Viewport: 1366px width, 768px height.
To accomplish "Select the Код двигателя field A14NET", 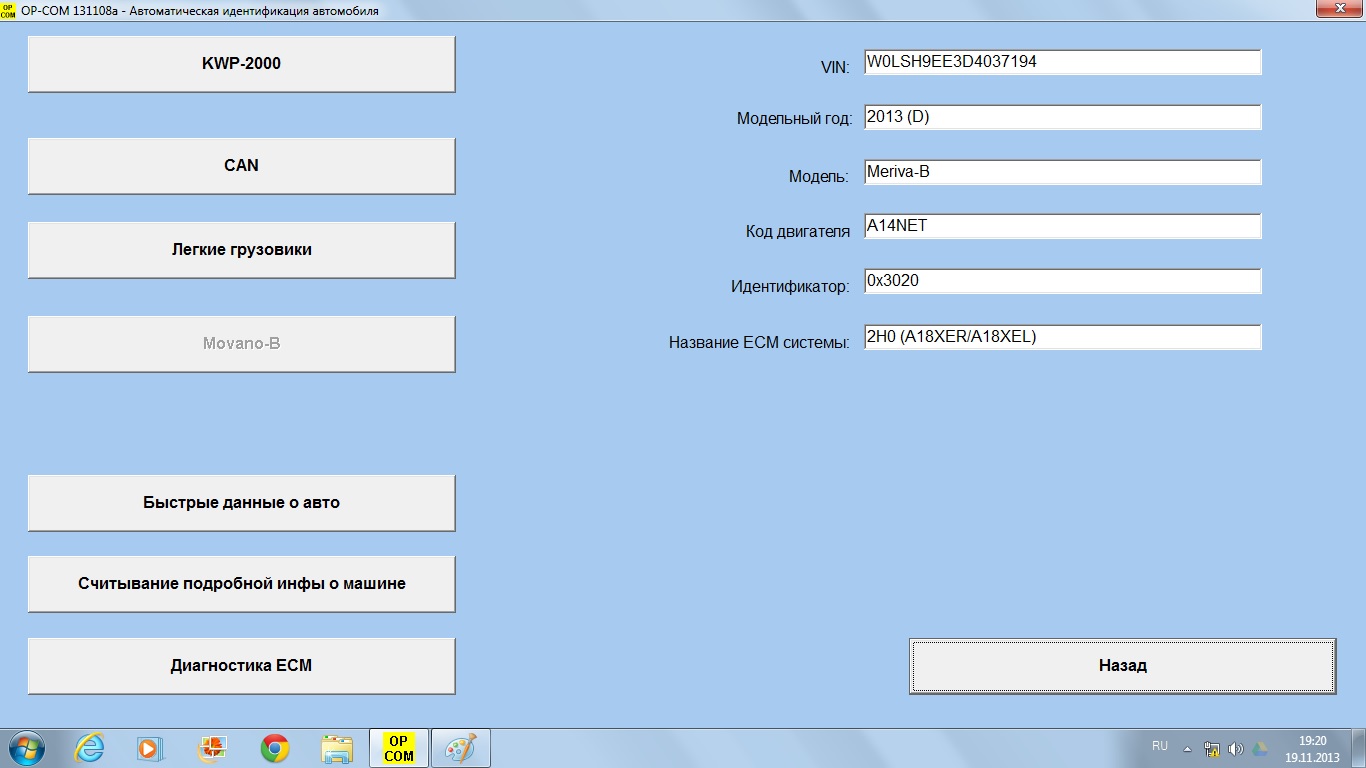I will point(1063,226).
